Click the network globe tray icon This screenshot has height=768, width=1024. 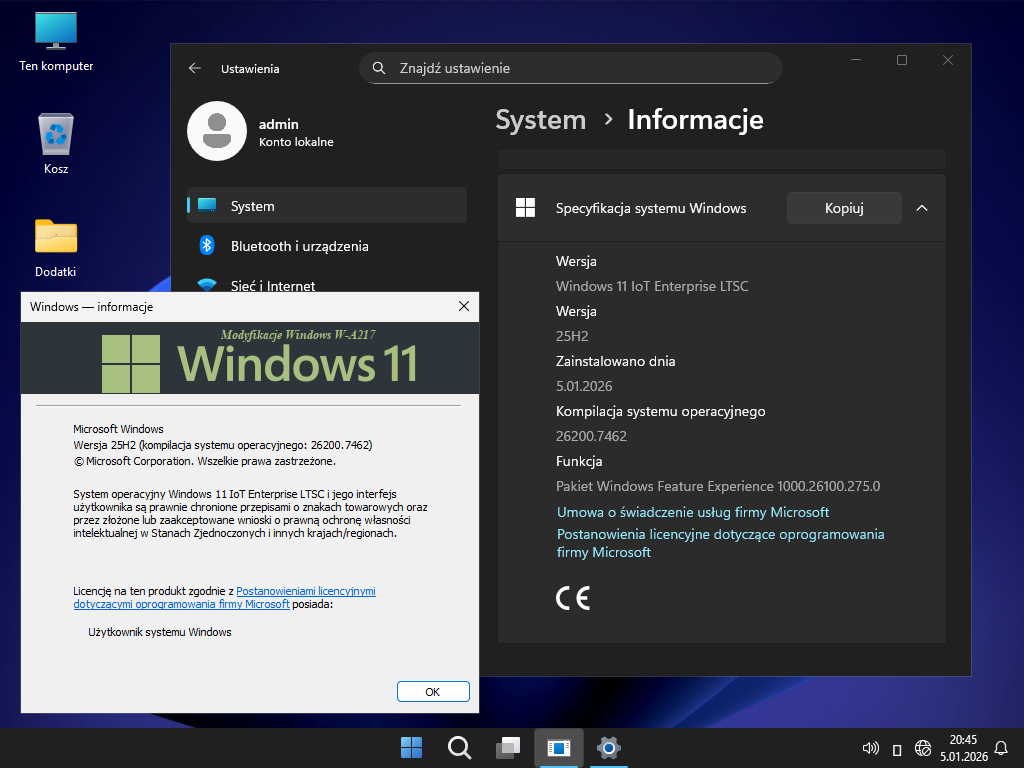click(x=923, y=748)
